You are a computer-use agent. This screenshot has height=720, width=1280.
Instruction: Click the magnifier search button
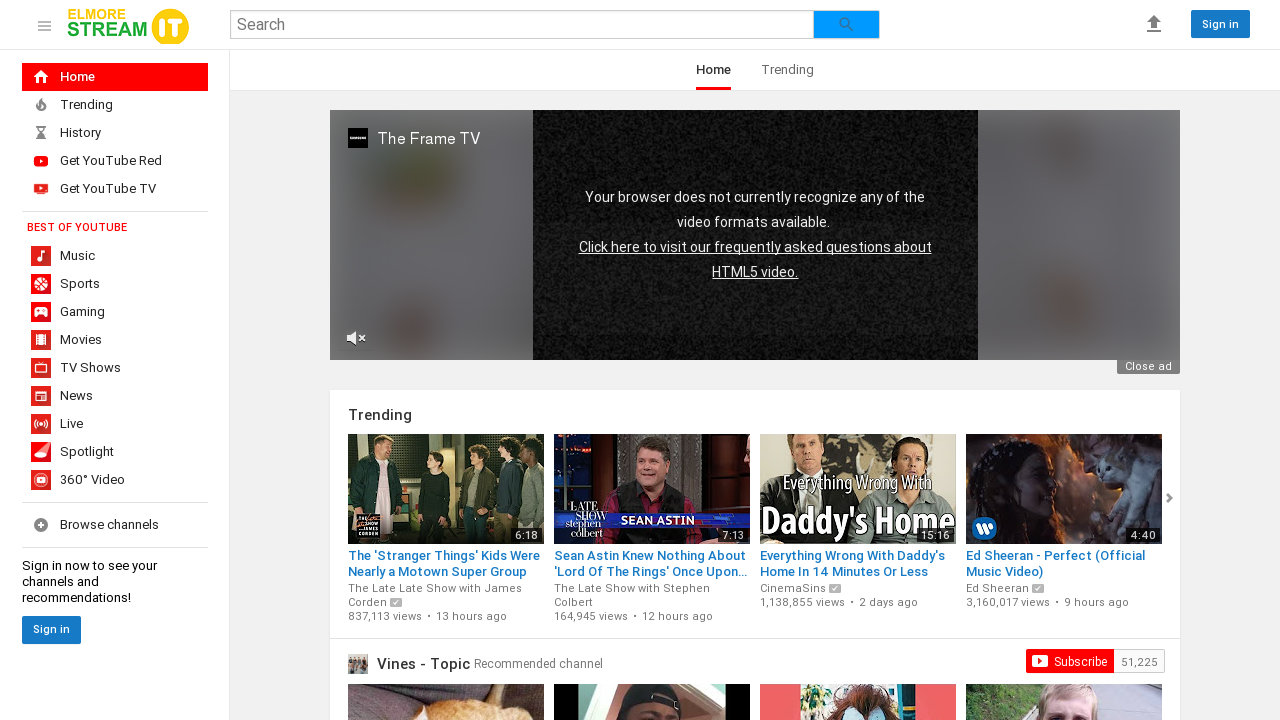click(846, 24)
